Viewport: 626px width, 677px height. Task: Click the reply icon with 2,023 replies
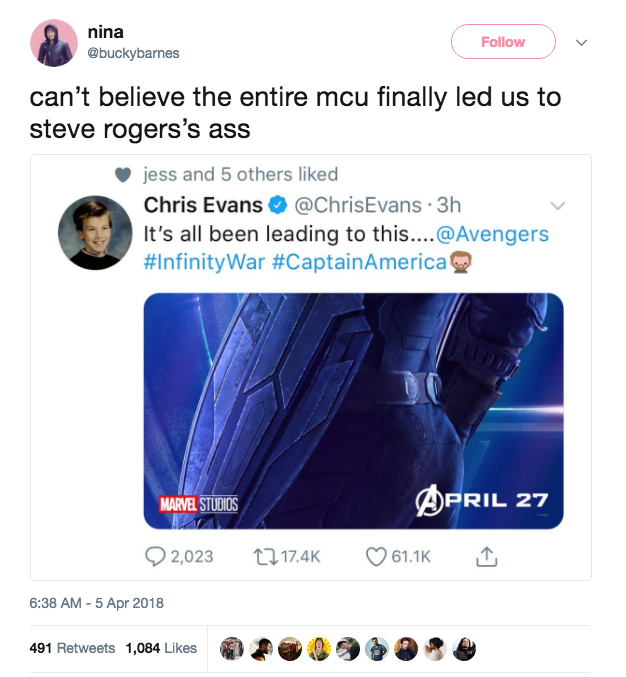click(x=155, y=557)
